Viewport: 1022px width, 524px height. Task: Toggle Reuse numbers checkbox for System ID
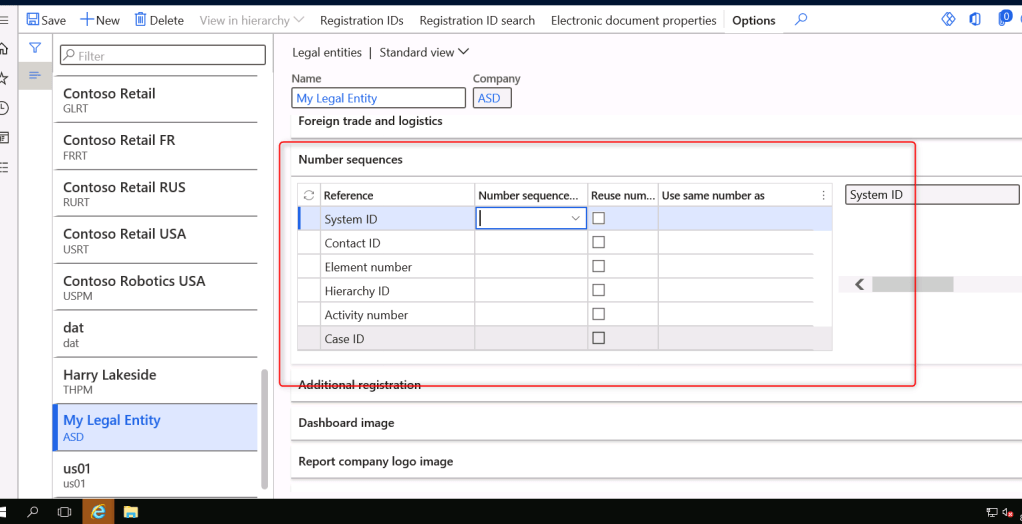click(599, 218)
